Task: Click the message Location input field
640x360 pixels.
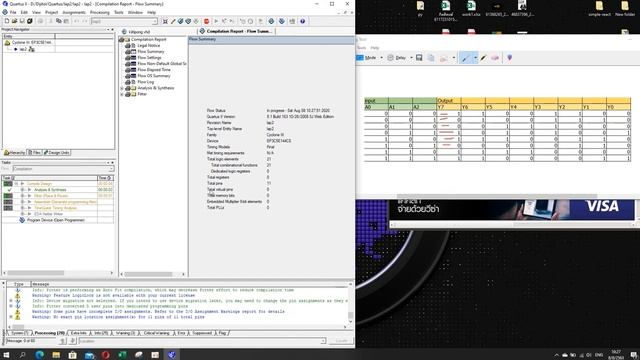Action: click(202, 341)
